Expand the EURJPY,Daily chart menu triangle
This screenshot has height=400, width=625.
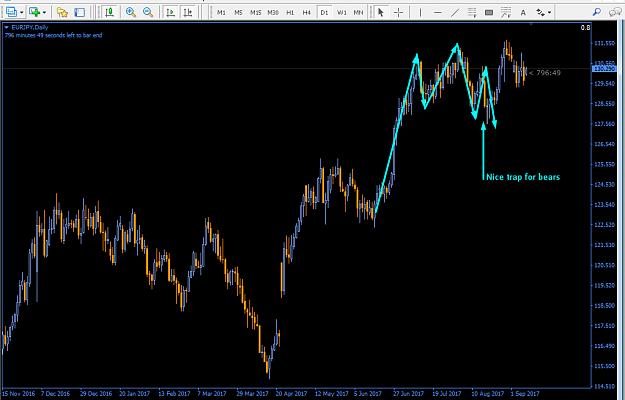[x=6, y=27]
